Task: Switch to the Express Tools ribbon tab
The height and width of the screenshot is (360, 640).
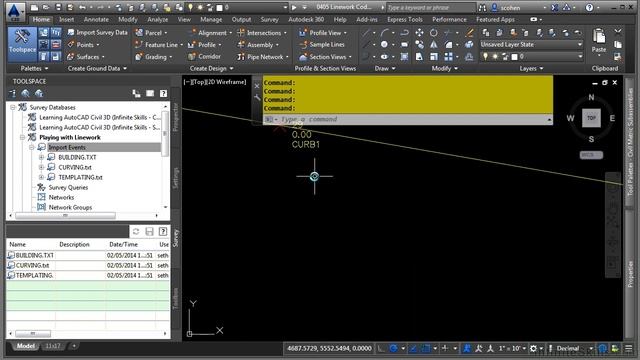Action: pyautogui.click(x=404, y=19)
